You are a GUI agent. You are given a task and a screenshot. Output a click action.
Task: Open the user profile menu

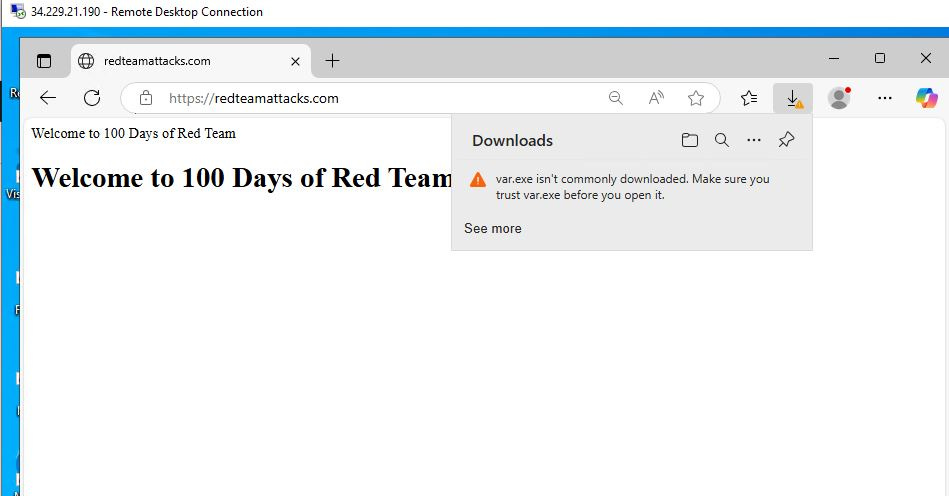(x=839, y=98)
